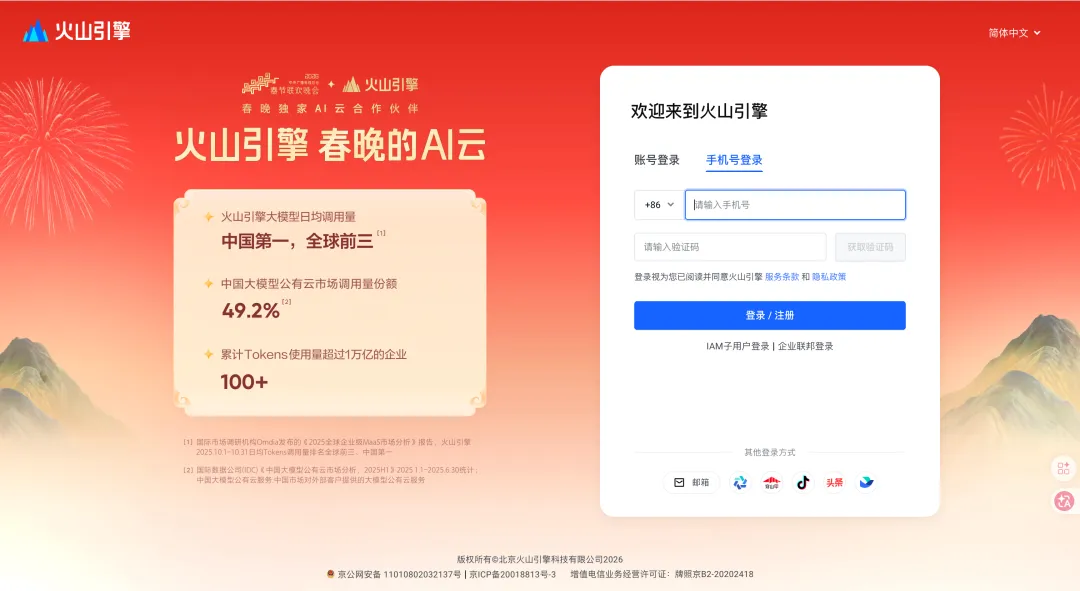1080x591 pixels.
Task: Open the 隐私政策 link
Action: 829,277
